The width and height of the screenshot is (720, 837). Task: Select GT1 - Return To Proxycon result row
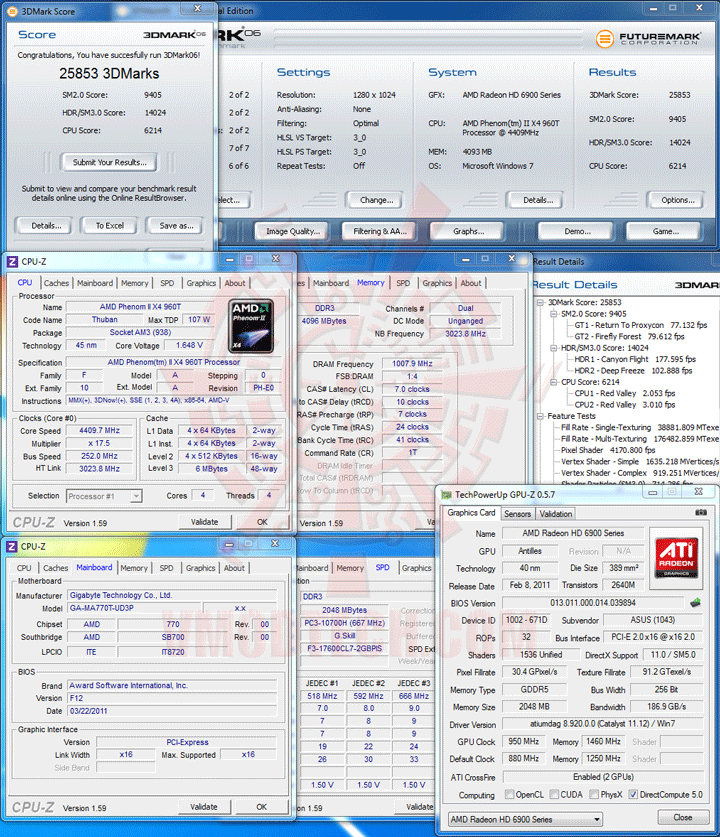[640, 325]
